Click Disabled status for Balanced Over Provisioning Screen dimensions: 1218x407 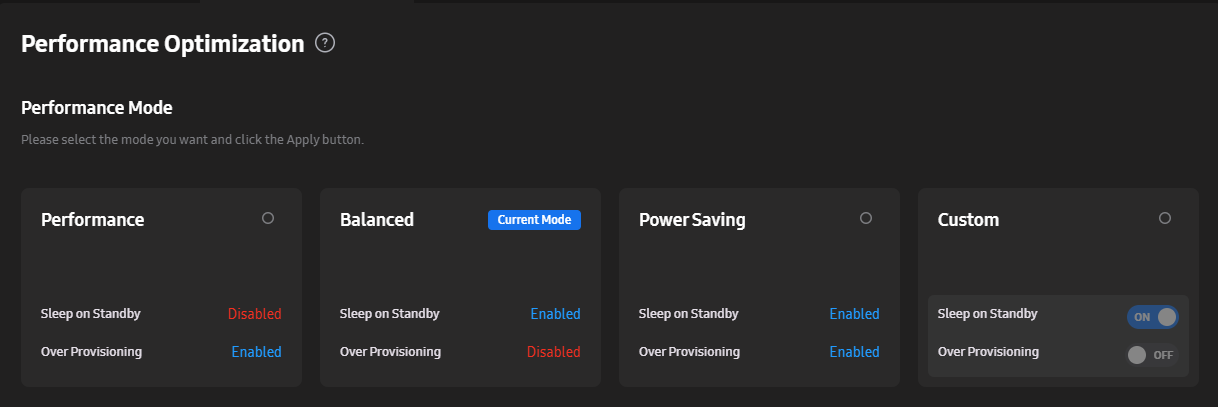[x=554, y=352]
